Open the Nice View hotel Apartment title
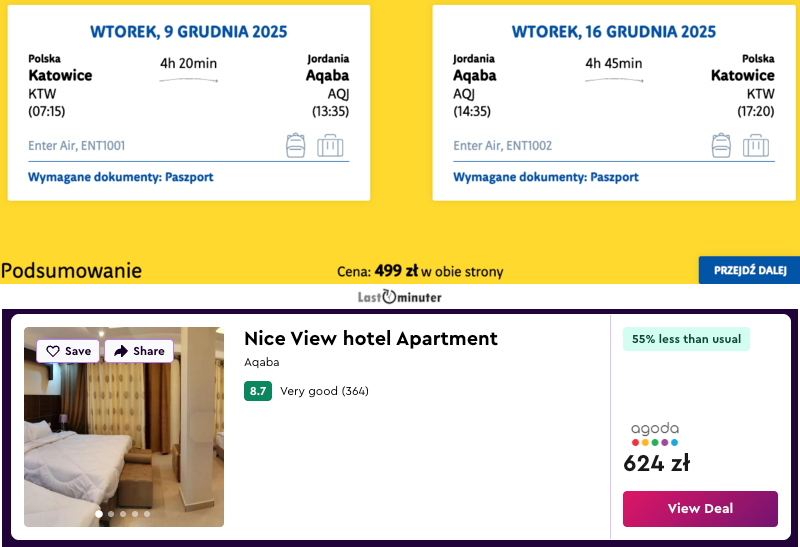 [x=370, y=338]
